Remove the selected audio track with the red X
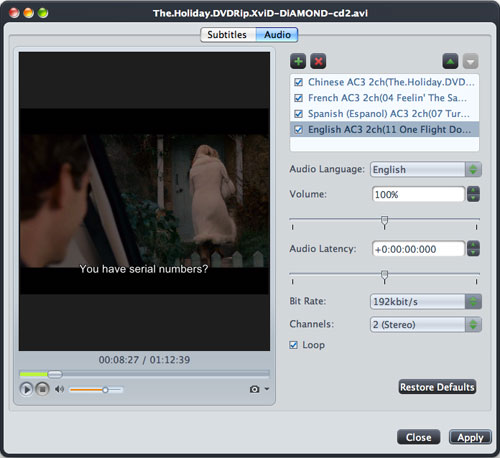The width and height of the screenshot is (500, 458). (x=318, y=61)
